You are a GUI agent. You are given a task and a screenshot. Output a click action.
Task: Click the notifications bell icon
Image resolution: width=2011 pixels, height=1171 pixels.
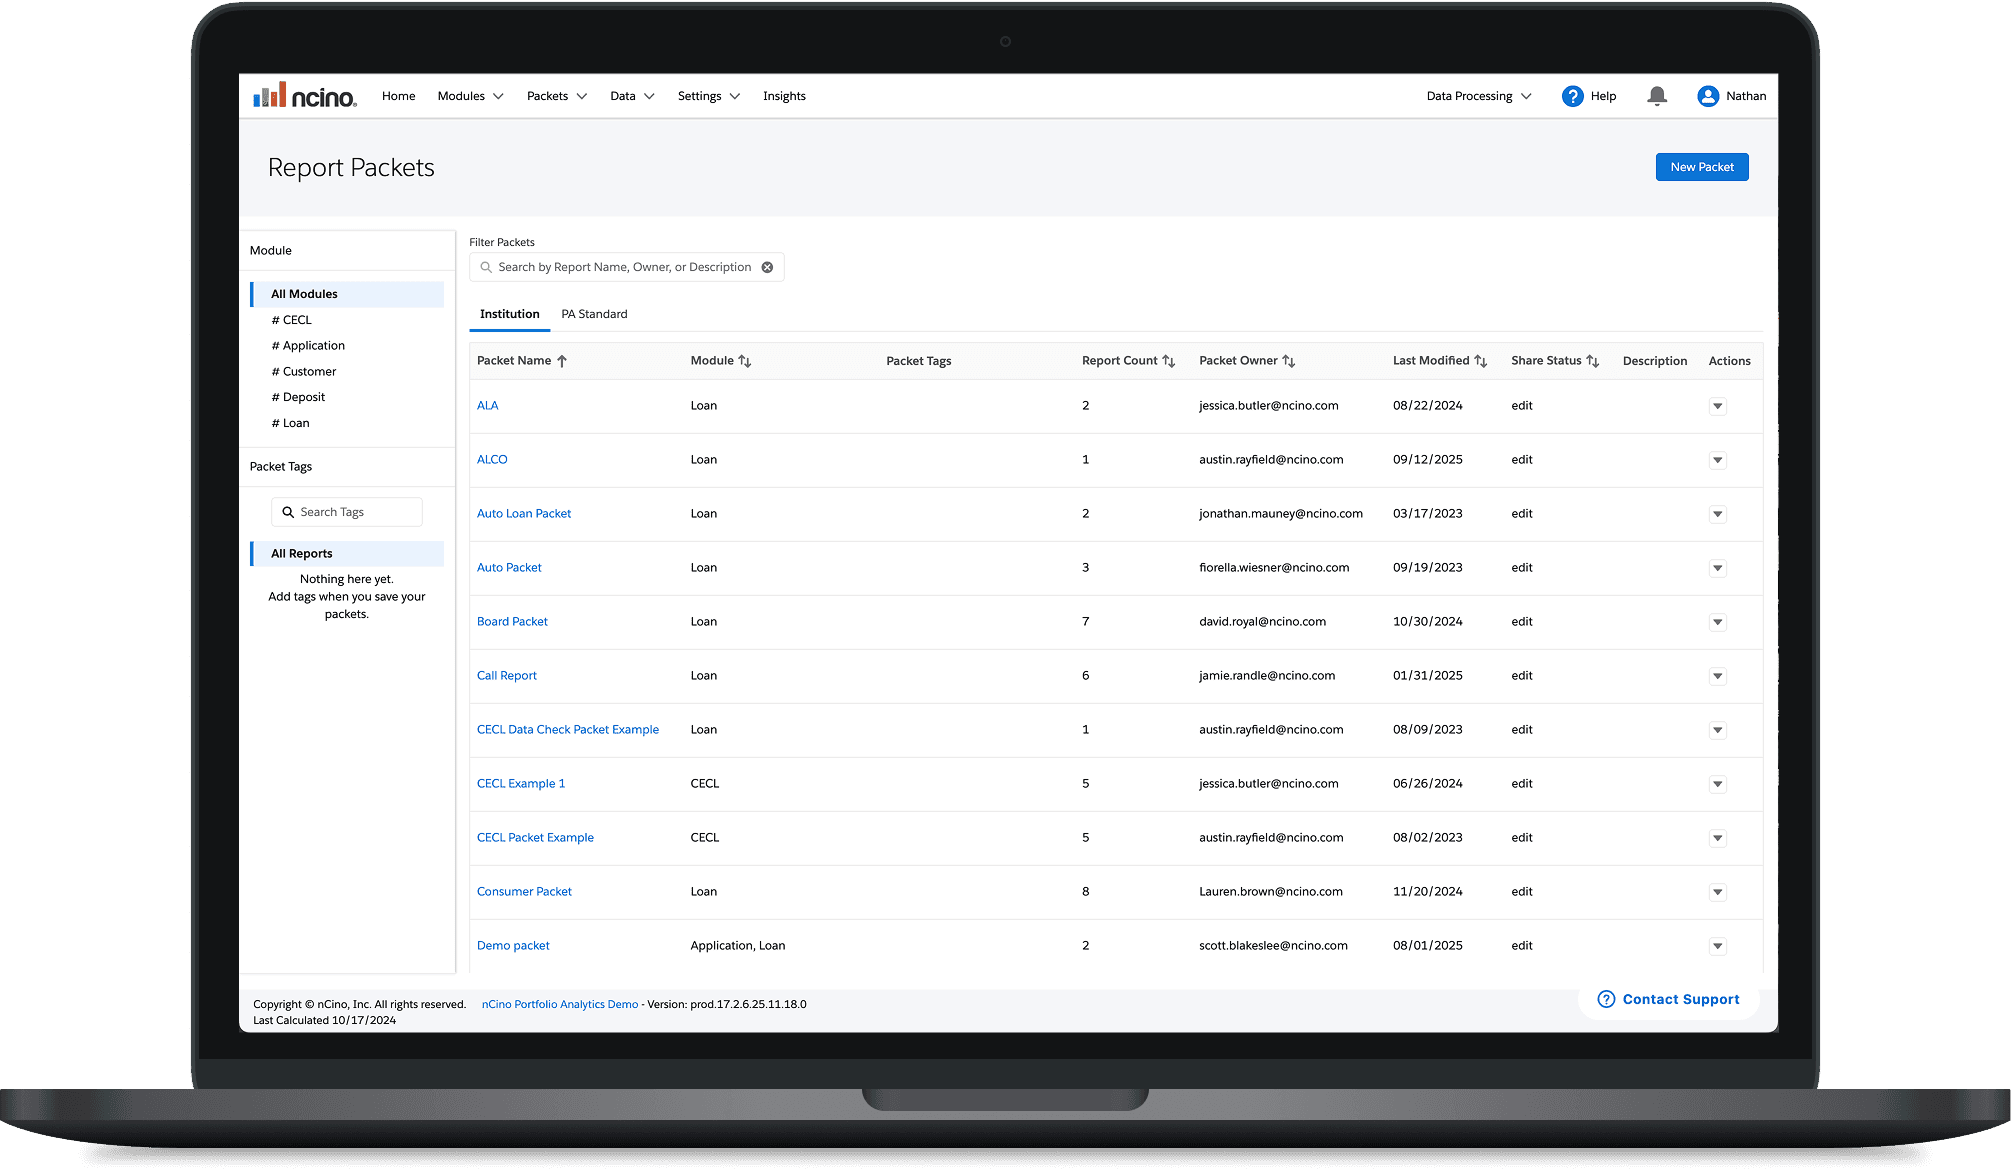1656,96
